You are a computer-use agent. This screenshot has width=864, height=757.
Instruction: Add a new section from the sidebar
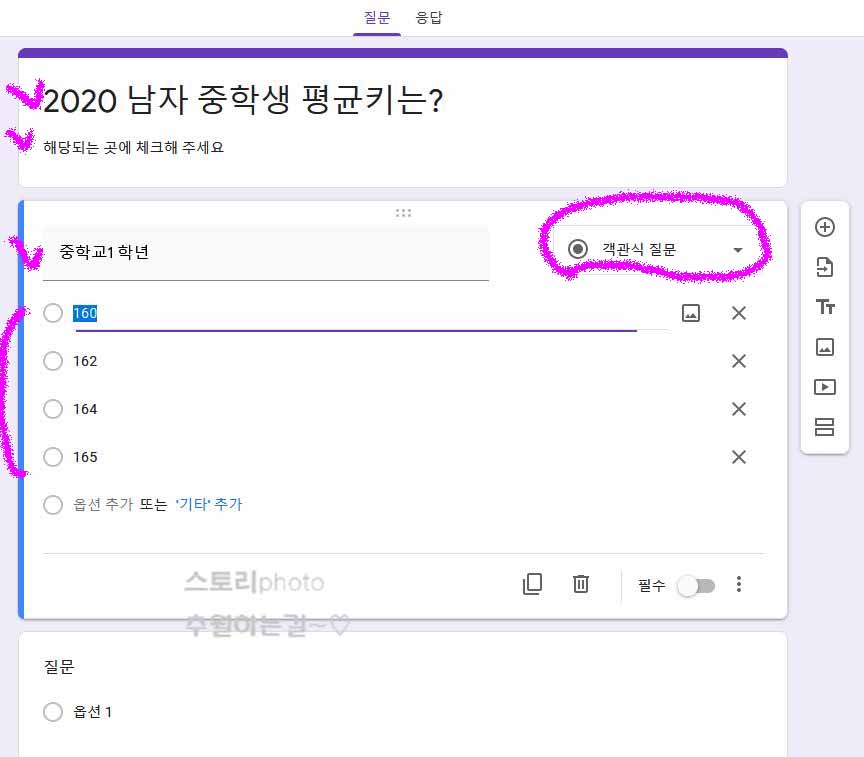pyautogui.click(x=824, y=426)
